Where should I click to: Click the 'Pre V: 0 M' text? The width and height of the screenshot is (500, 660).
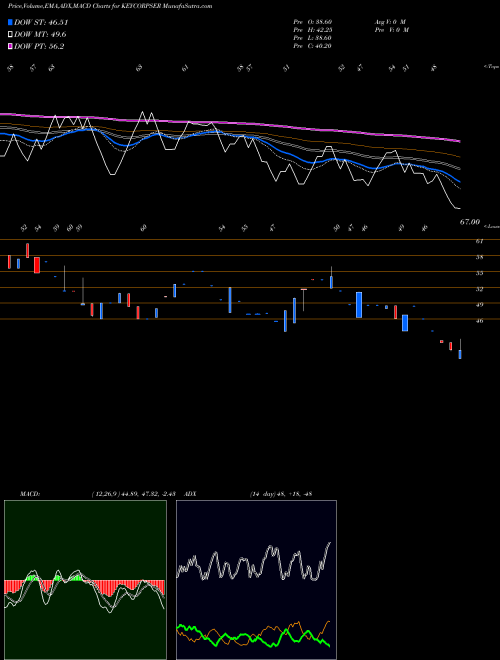coord(392,30)
